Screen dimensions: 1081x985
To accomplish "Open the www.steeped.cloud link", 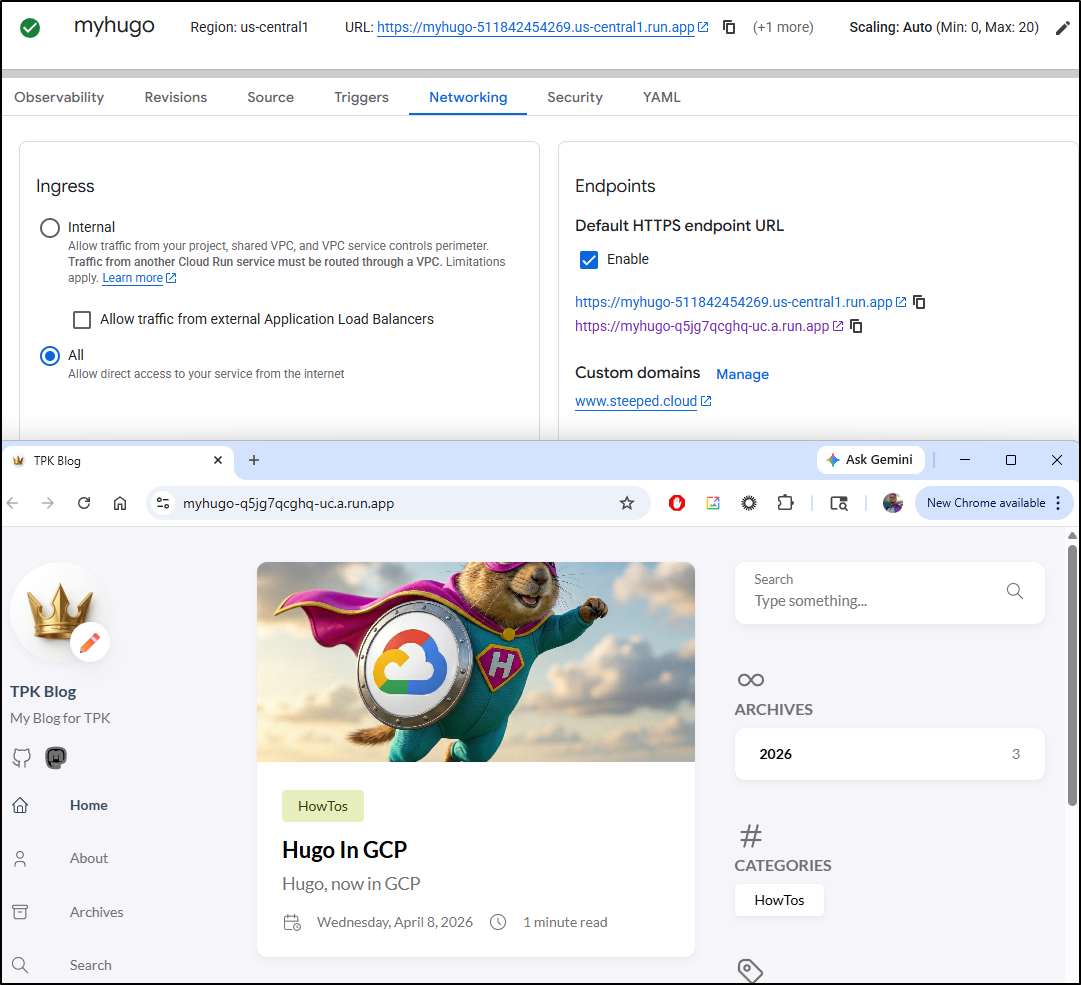I will tap(636, 401).
